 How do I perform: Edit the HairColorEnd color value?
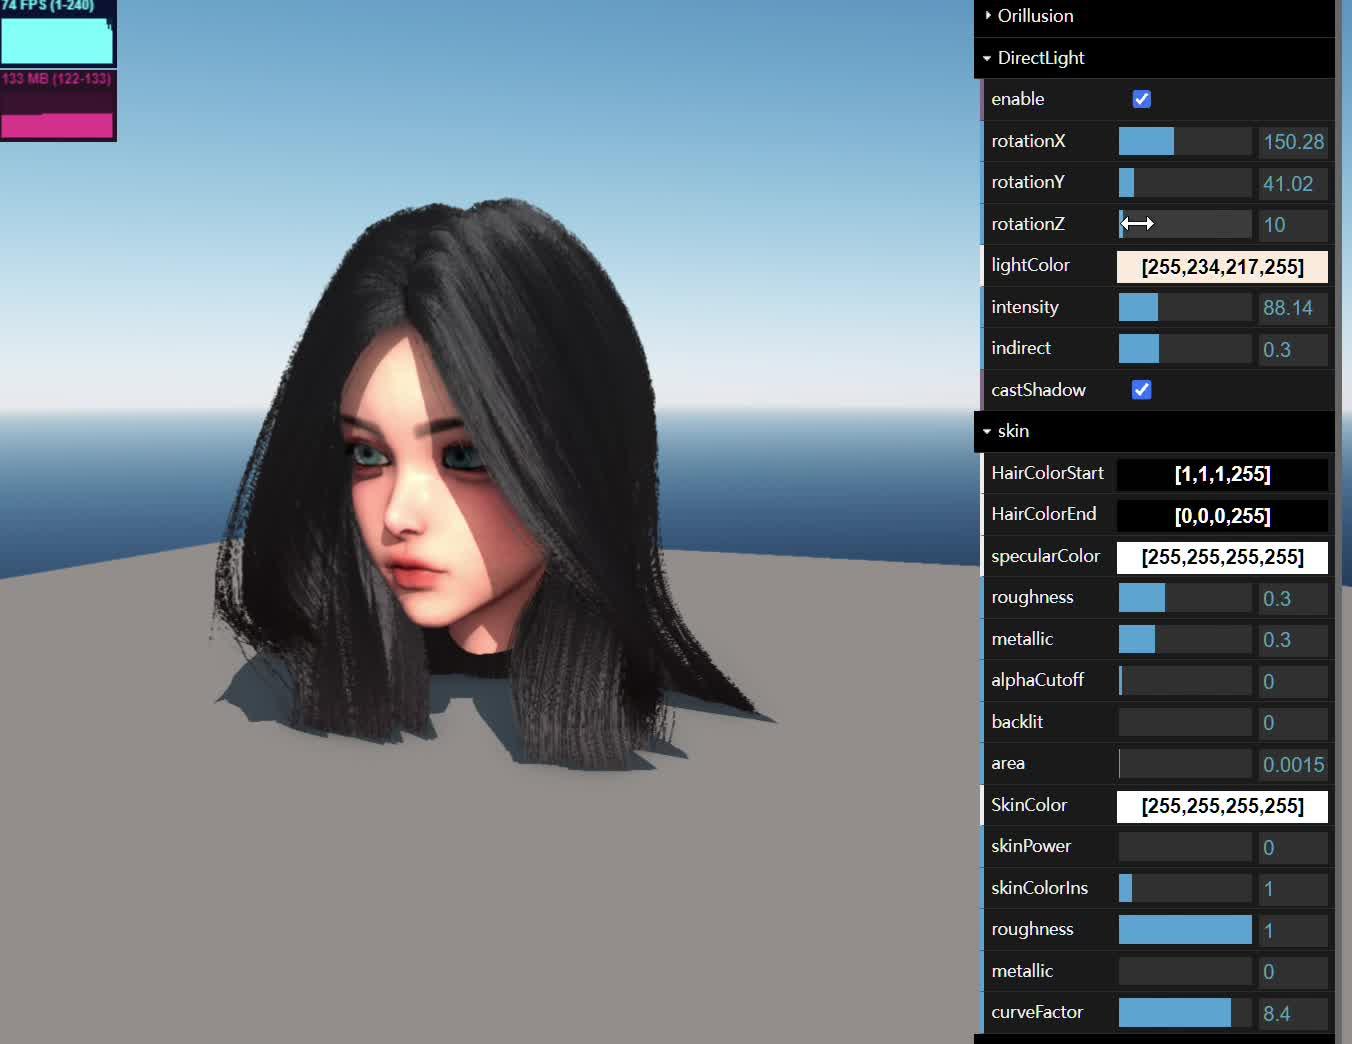click(1222, 516)
